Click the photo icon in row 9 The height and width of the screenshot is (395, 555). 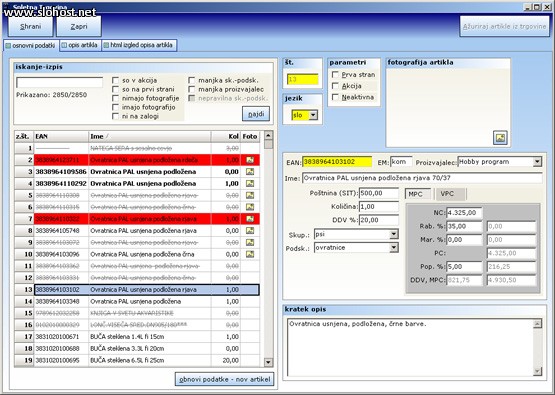tap(250, 242)
